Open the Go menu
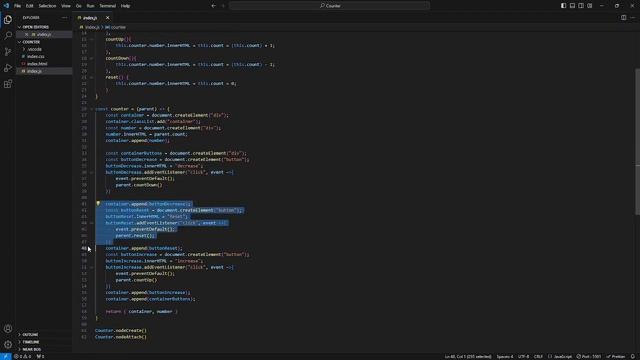This screenshot has height=360, width=640. 78,6
